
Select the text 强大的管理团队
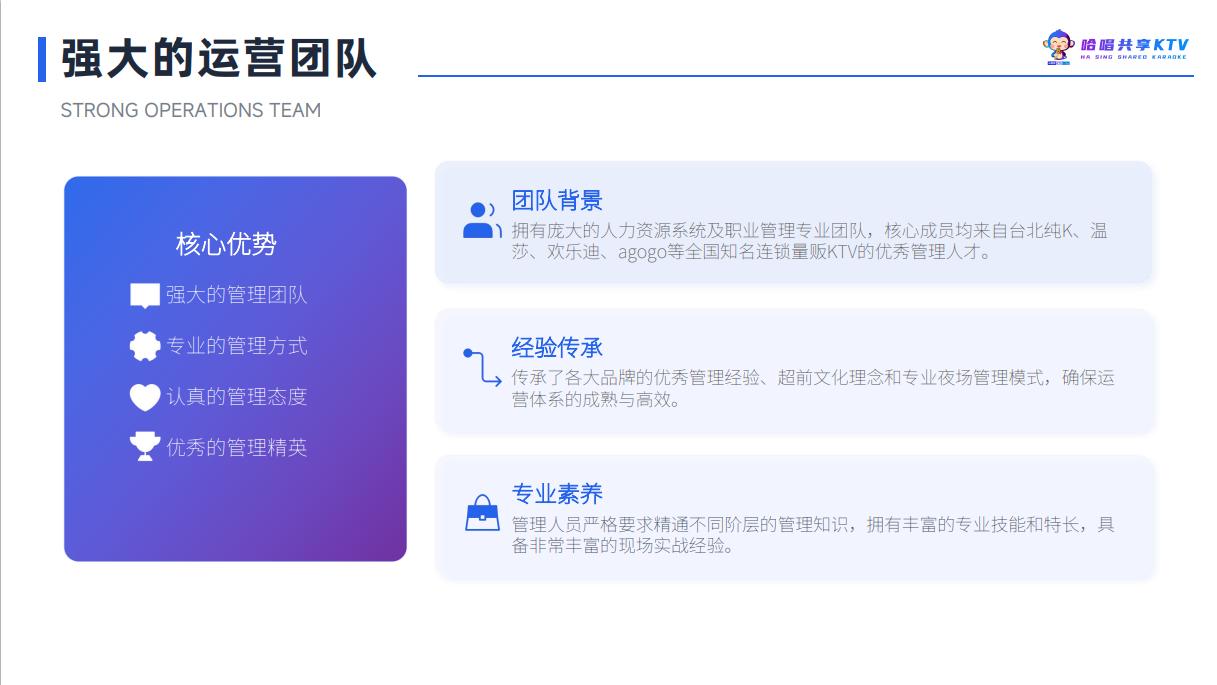click(x=237, y=295)
